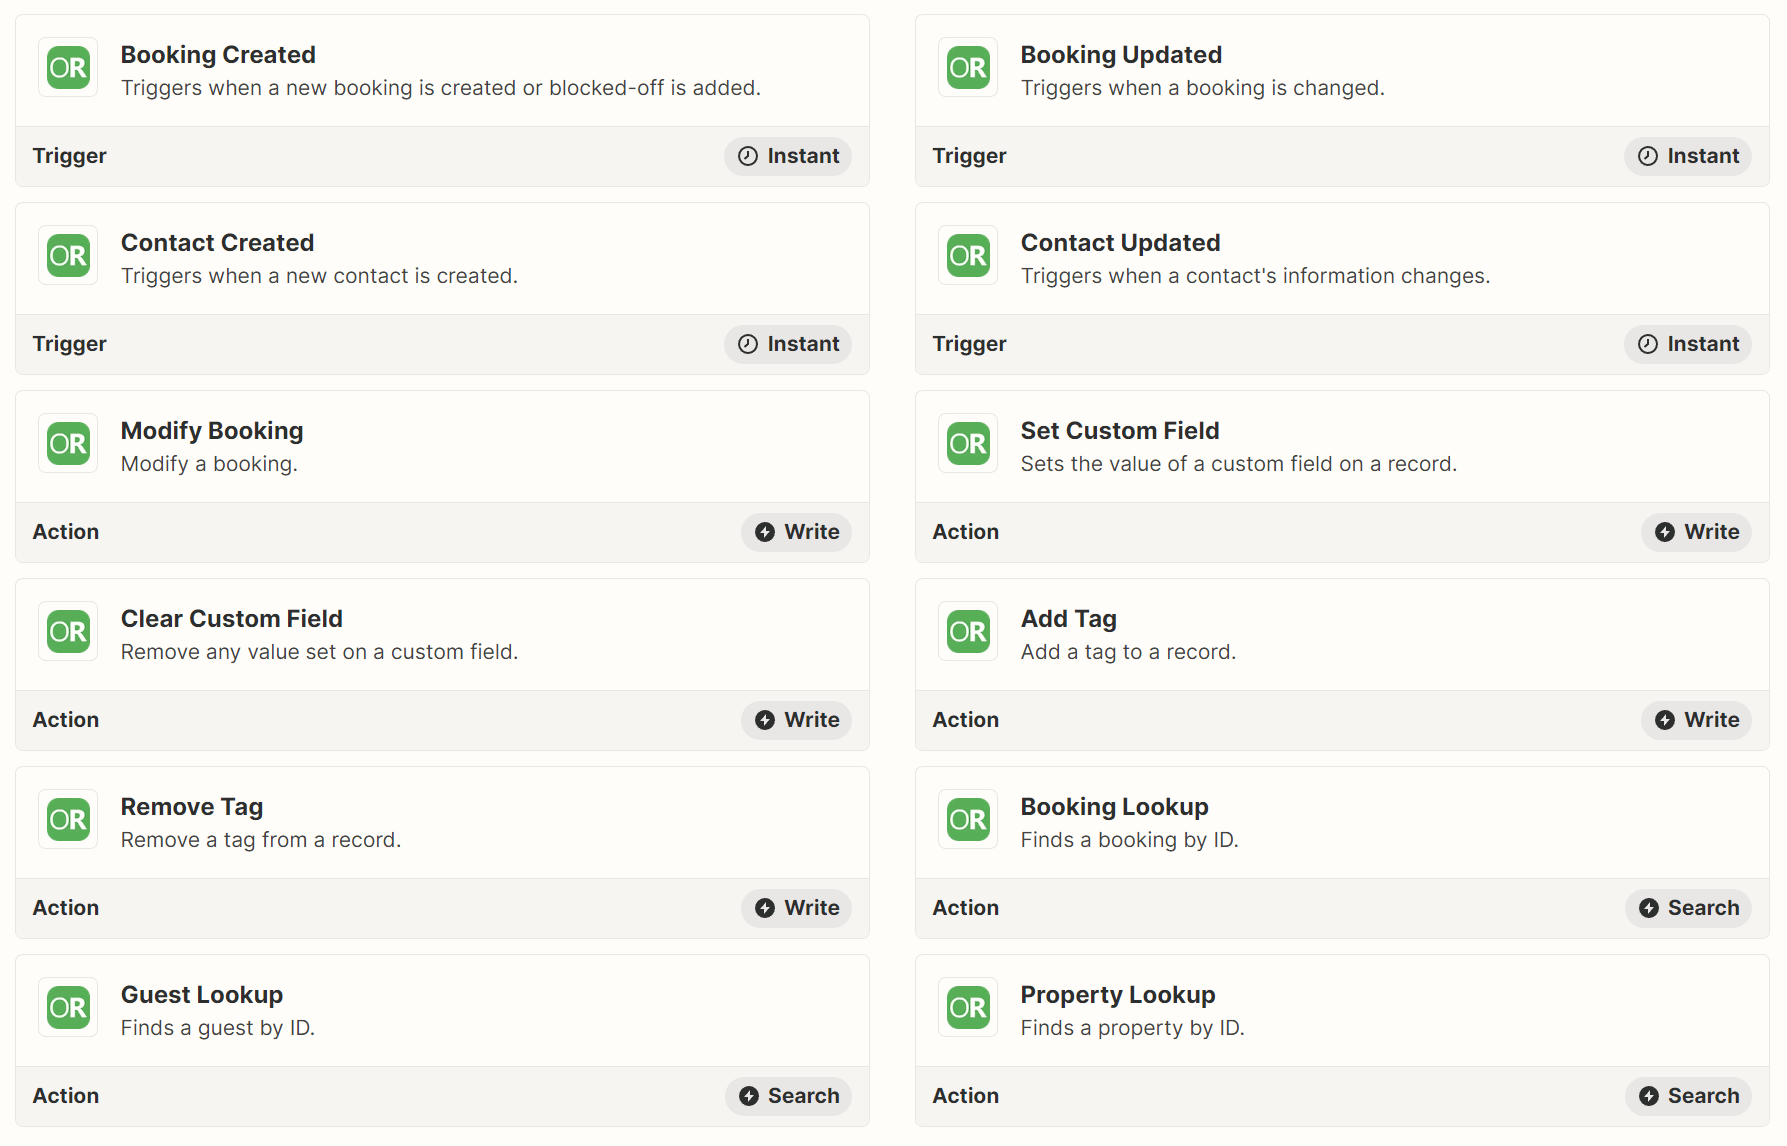The image size is (1787, 1146).
Task: Click the Search badge on Booking Lookup
Action: tap(1688, 908)
